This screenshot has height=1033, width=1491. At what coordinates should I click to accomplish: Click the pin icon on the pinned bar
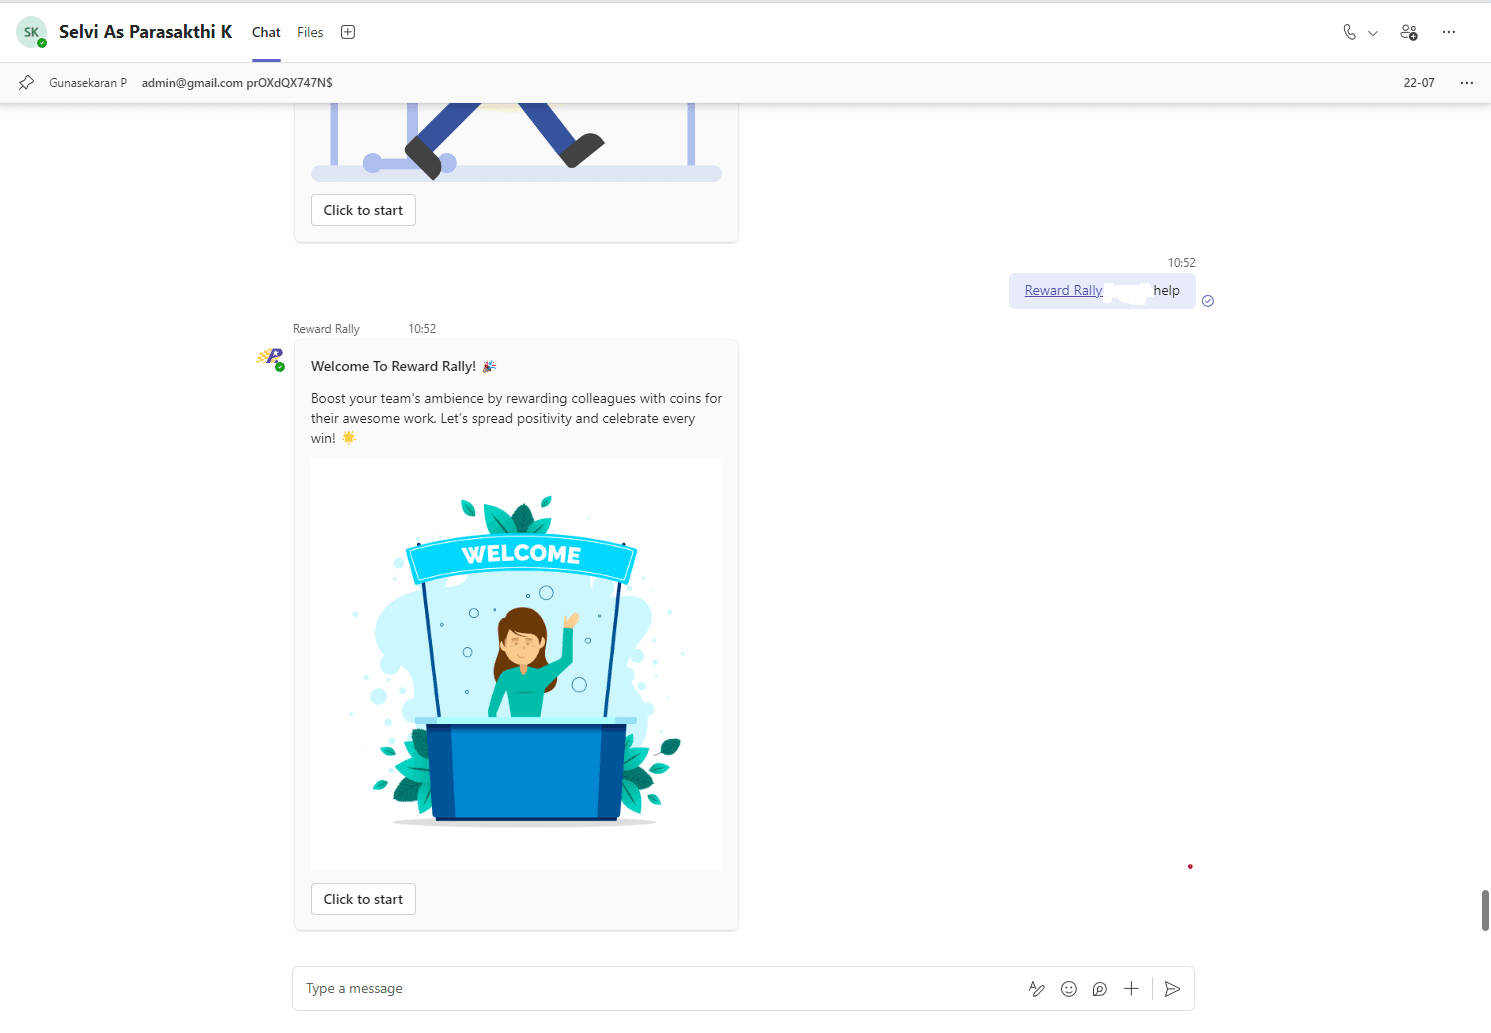pos(27,82)
